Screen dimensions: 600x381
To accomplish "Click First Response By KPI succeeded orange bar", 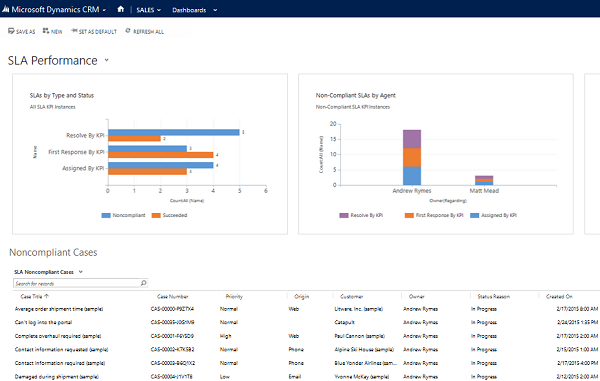I will click(x=161, y=155).
